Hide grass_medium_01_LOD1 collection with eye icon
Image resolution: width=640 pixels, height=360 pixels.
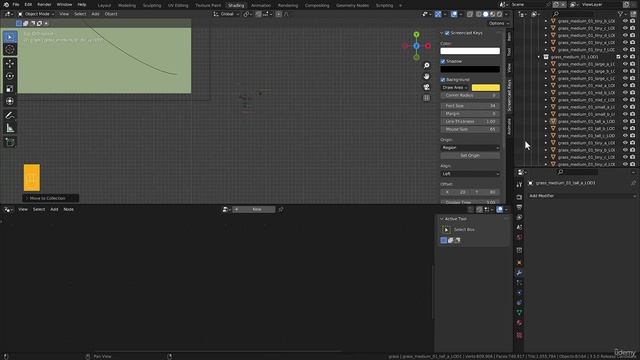click(625, 57)
